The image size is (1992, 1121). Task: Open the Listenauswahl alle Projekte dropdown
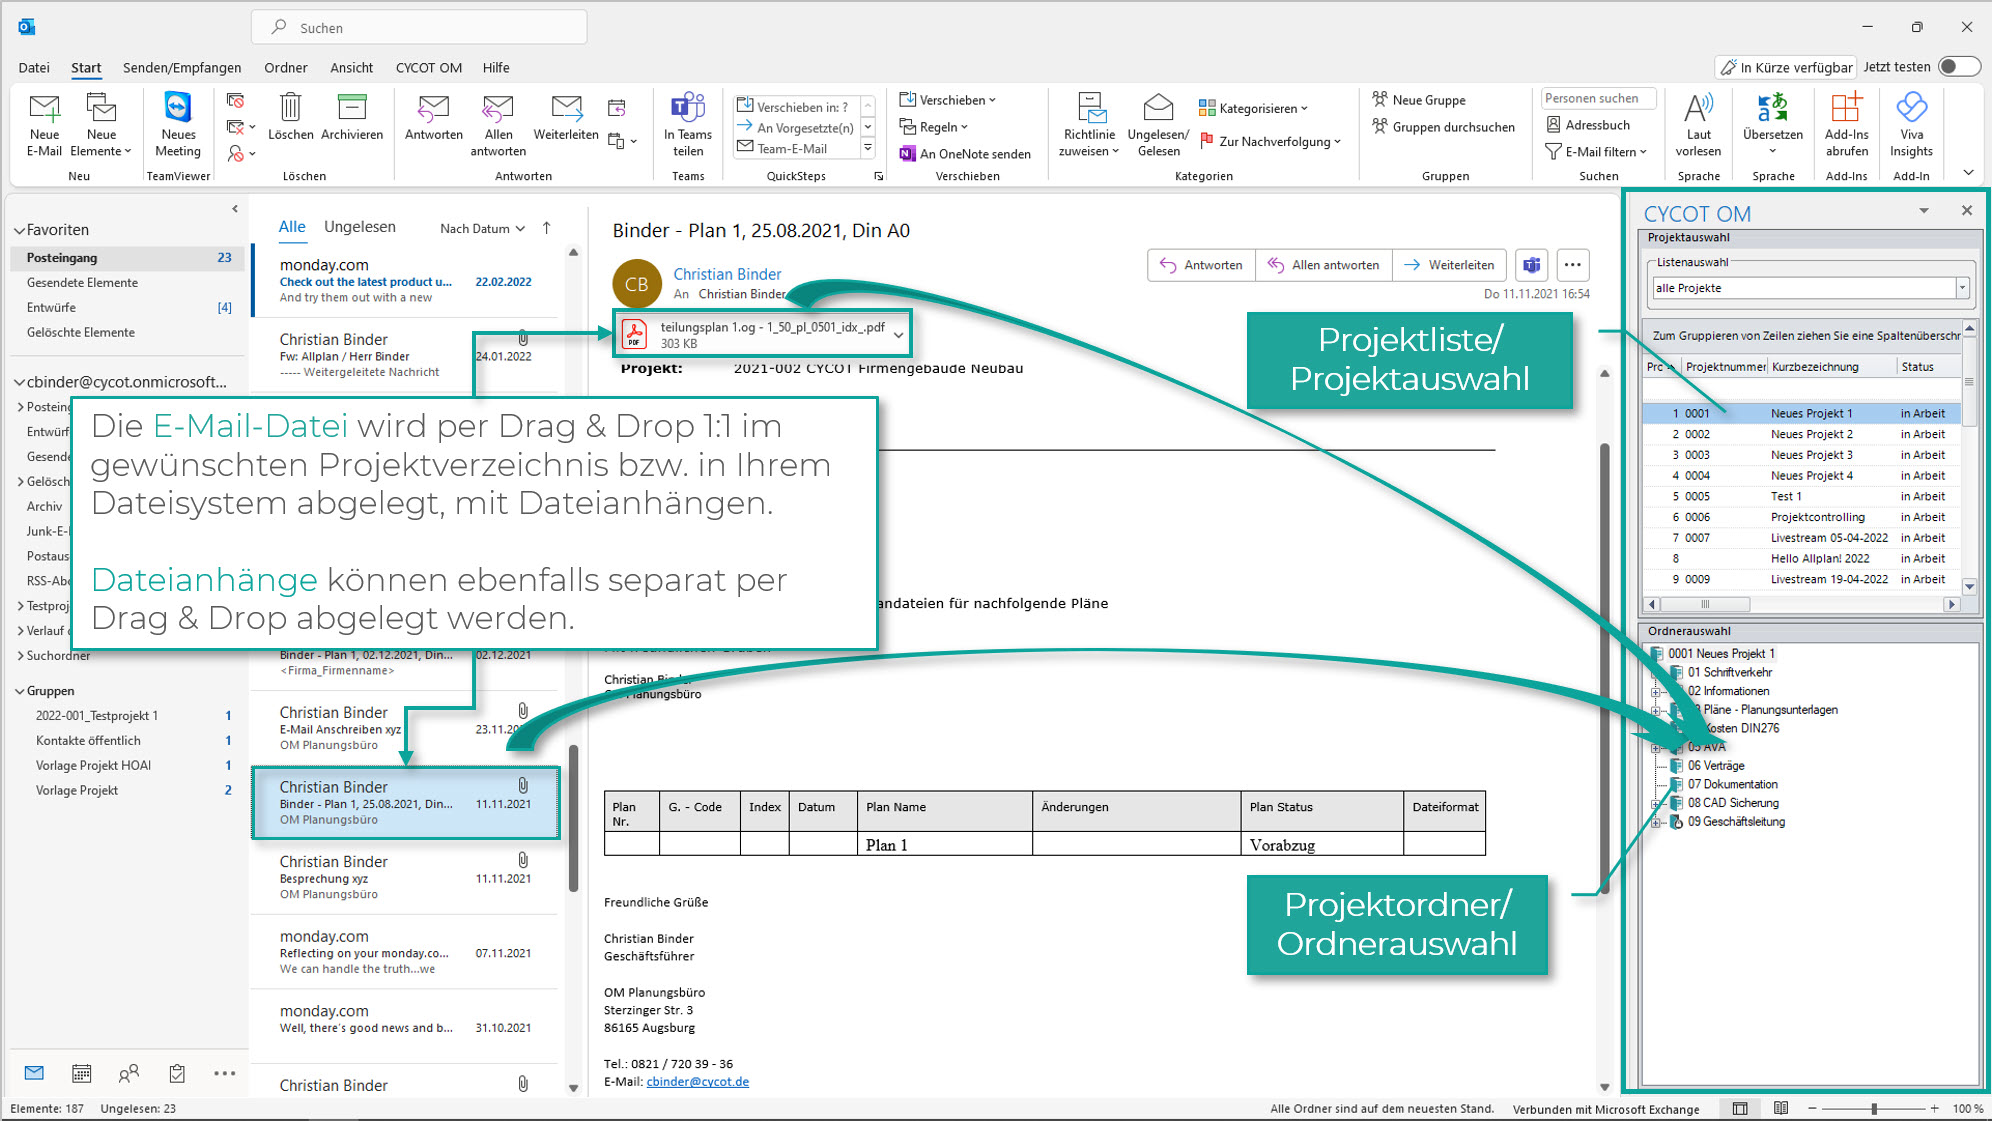coord(1962,288)
